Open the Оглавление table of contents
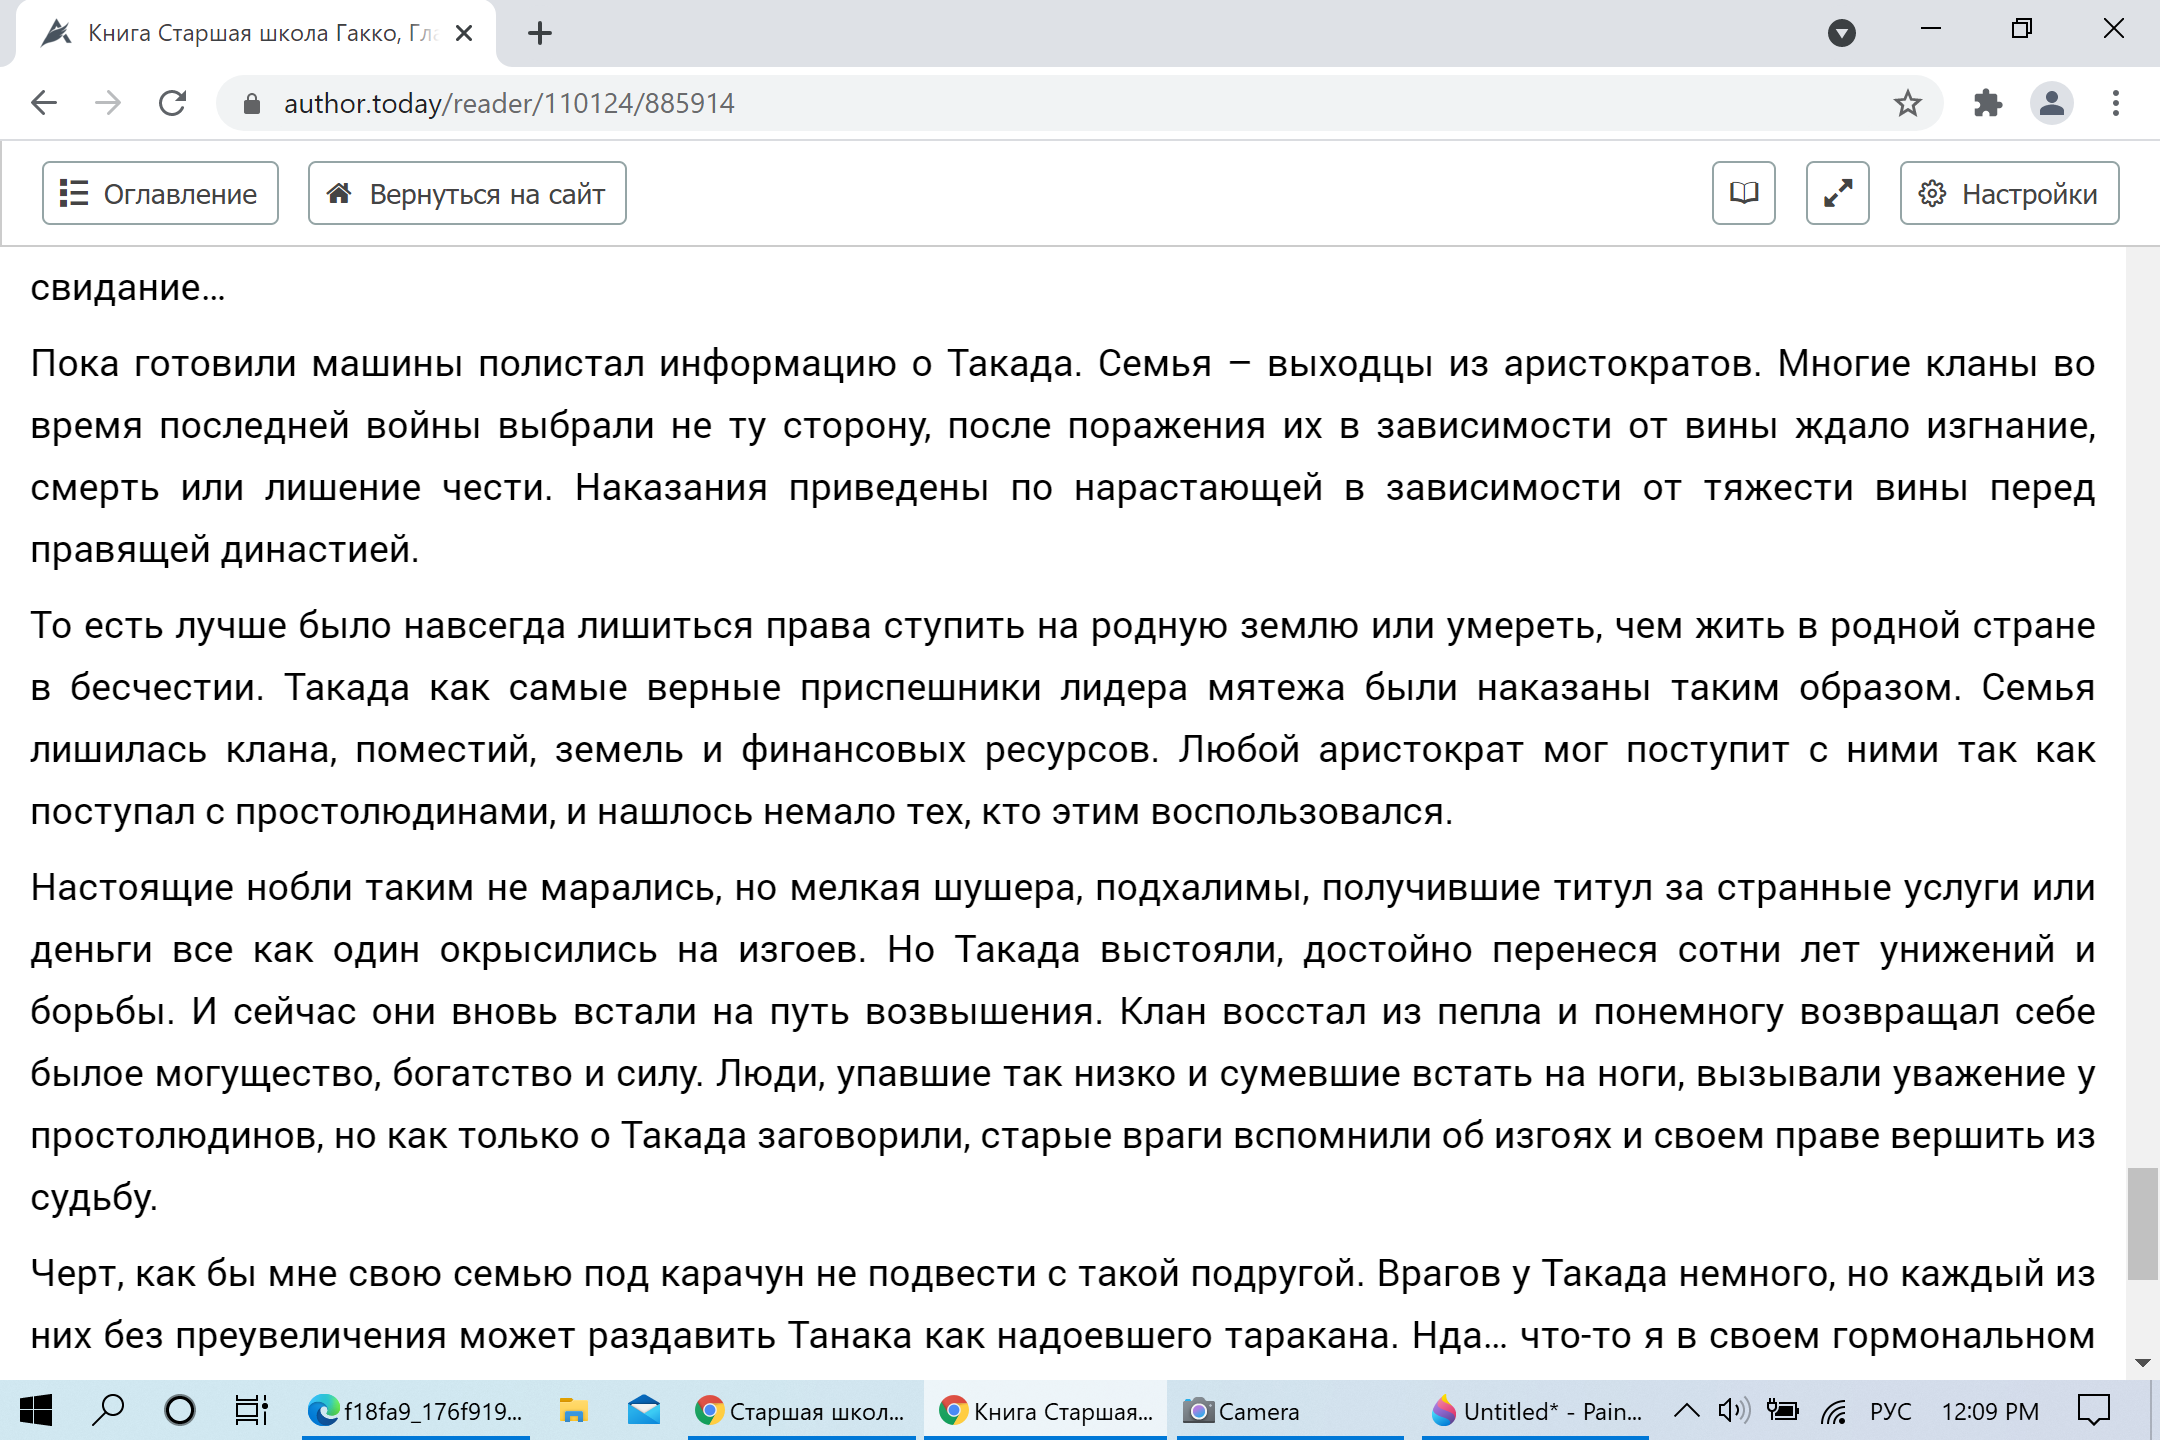This screenshot has width=2160, height=1440. [160, 193]
